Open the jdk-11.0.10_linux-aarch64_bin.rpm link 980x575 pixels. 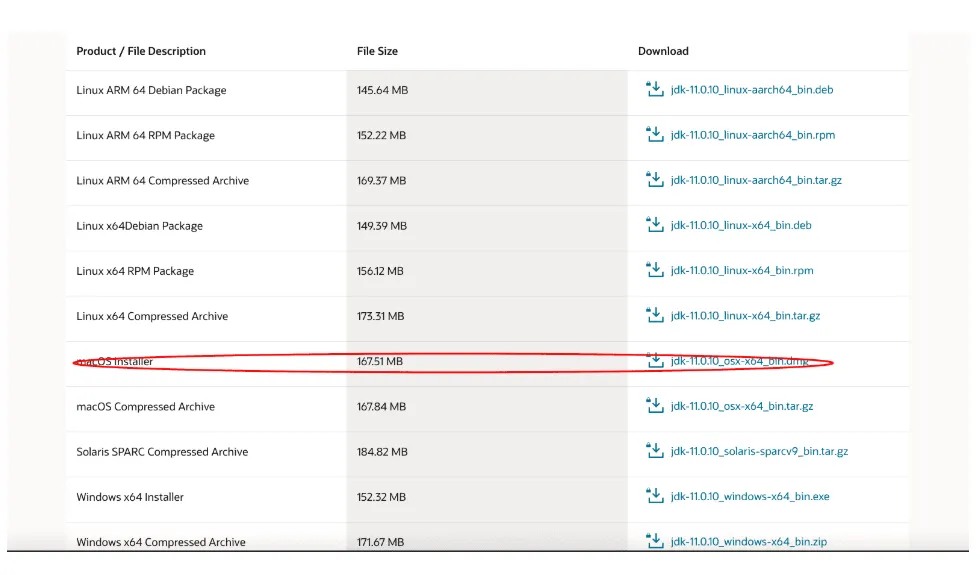pos(752,135)
